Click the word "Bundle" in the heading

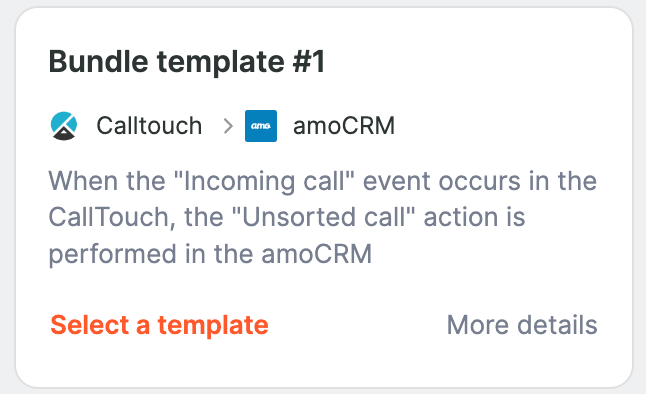tap(98, 62)
